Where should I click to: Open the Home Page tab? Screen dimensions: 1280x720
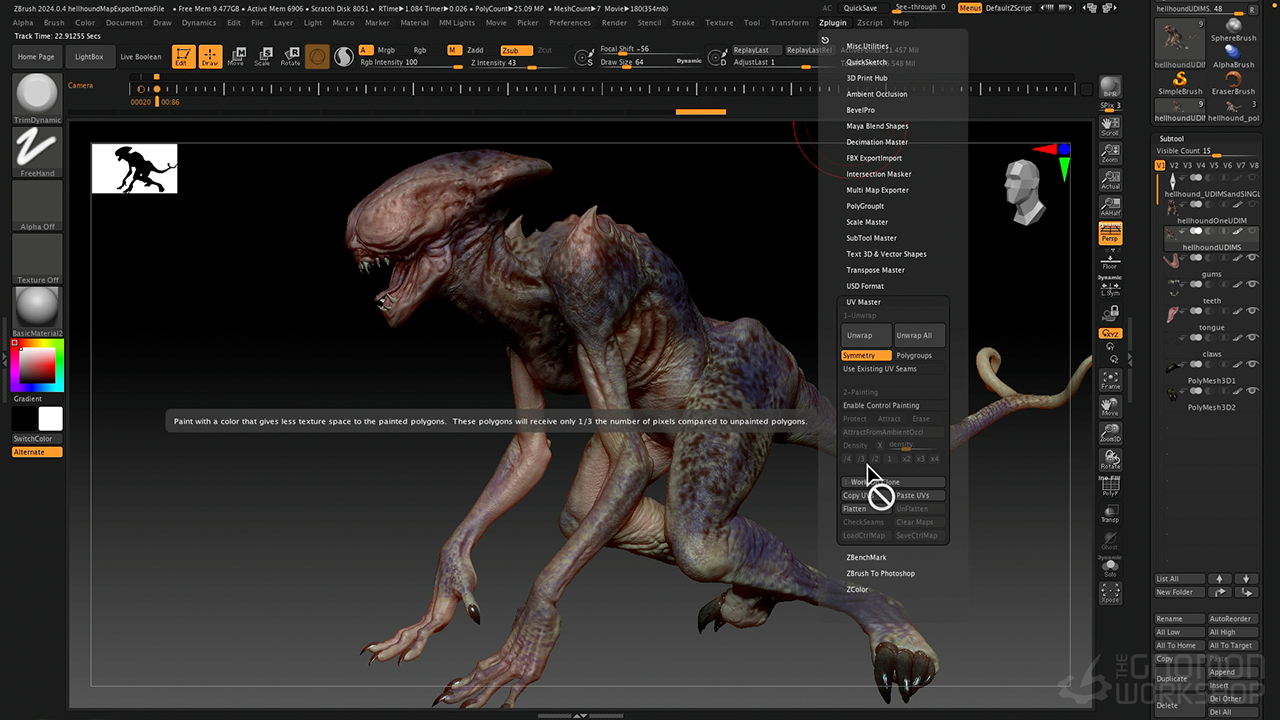point(36,57)
